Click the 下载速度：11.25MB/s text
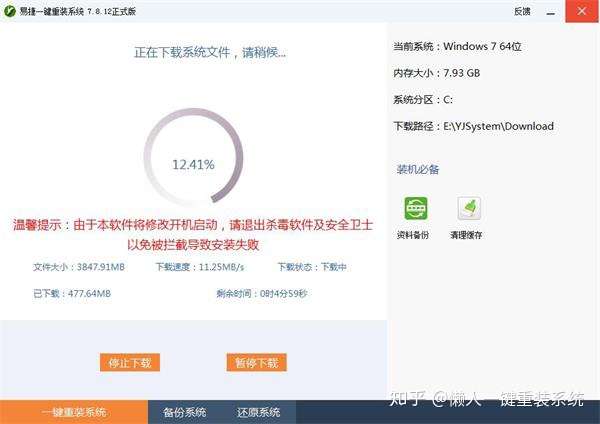600x424 pixels. coord(199,267)
